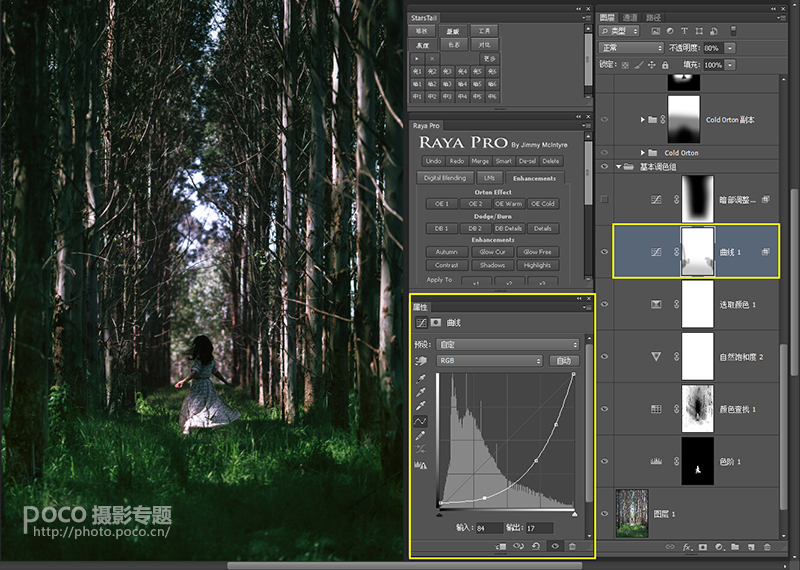Select the edit-points curve tool
Screen dimensions: 800x570
tap(420, 422)
